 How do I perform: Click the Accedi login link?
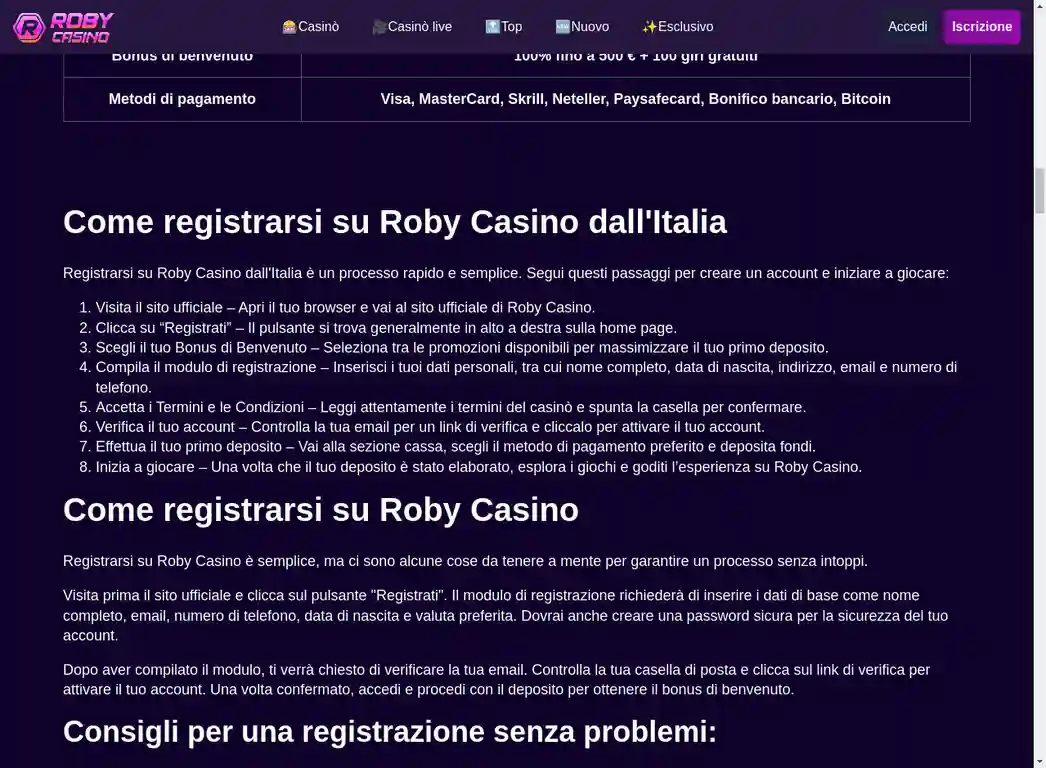pyautogui.click(x=907, y=27)
